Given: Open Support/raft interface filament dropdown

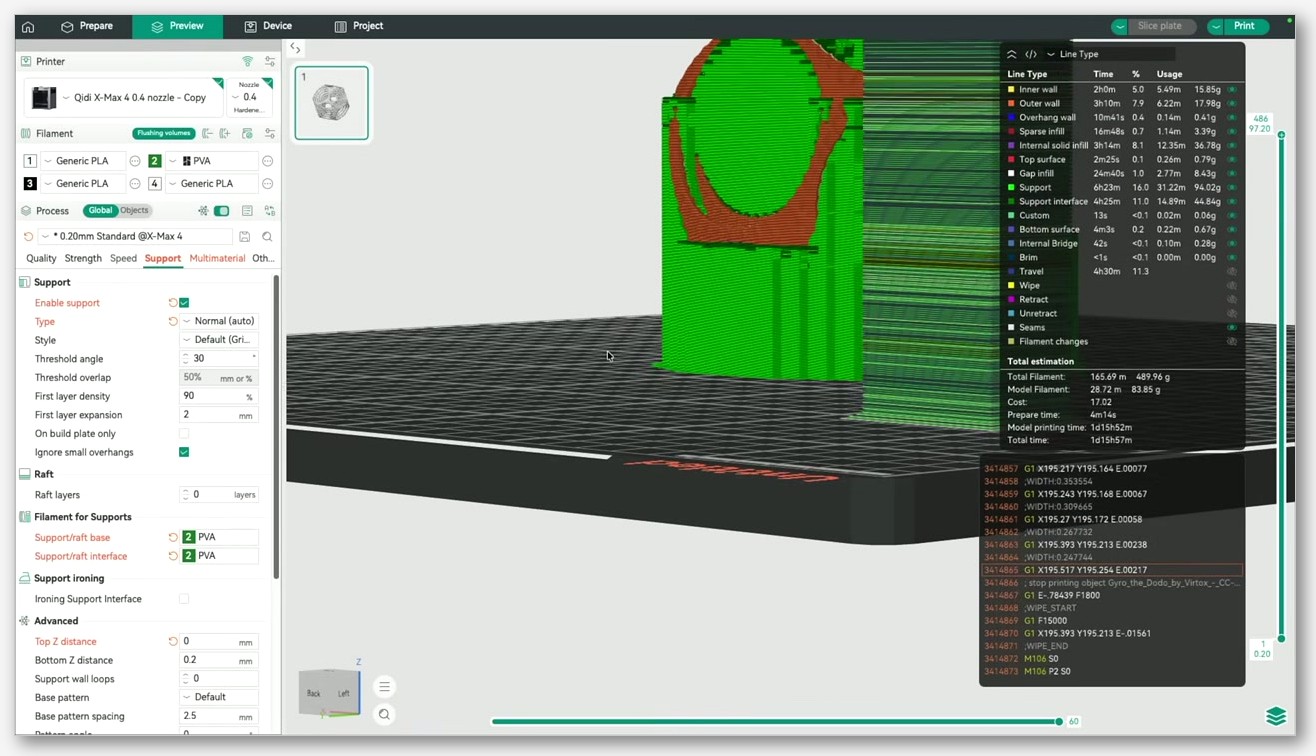Looking at the screenshot, I should [x=219, y=556].
